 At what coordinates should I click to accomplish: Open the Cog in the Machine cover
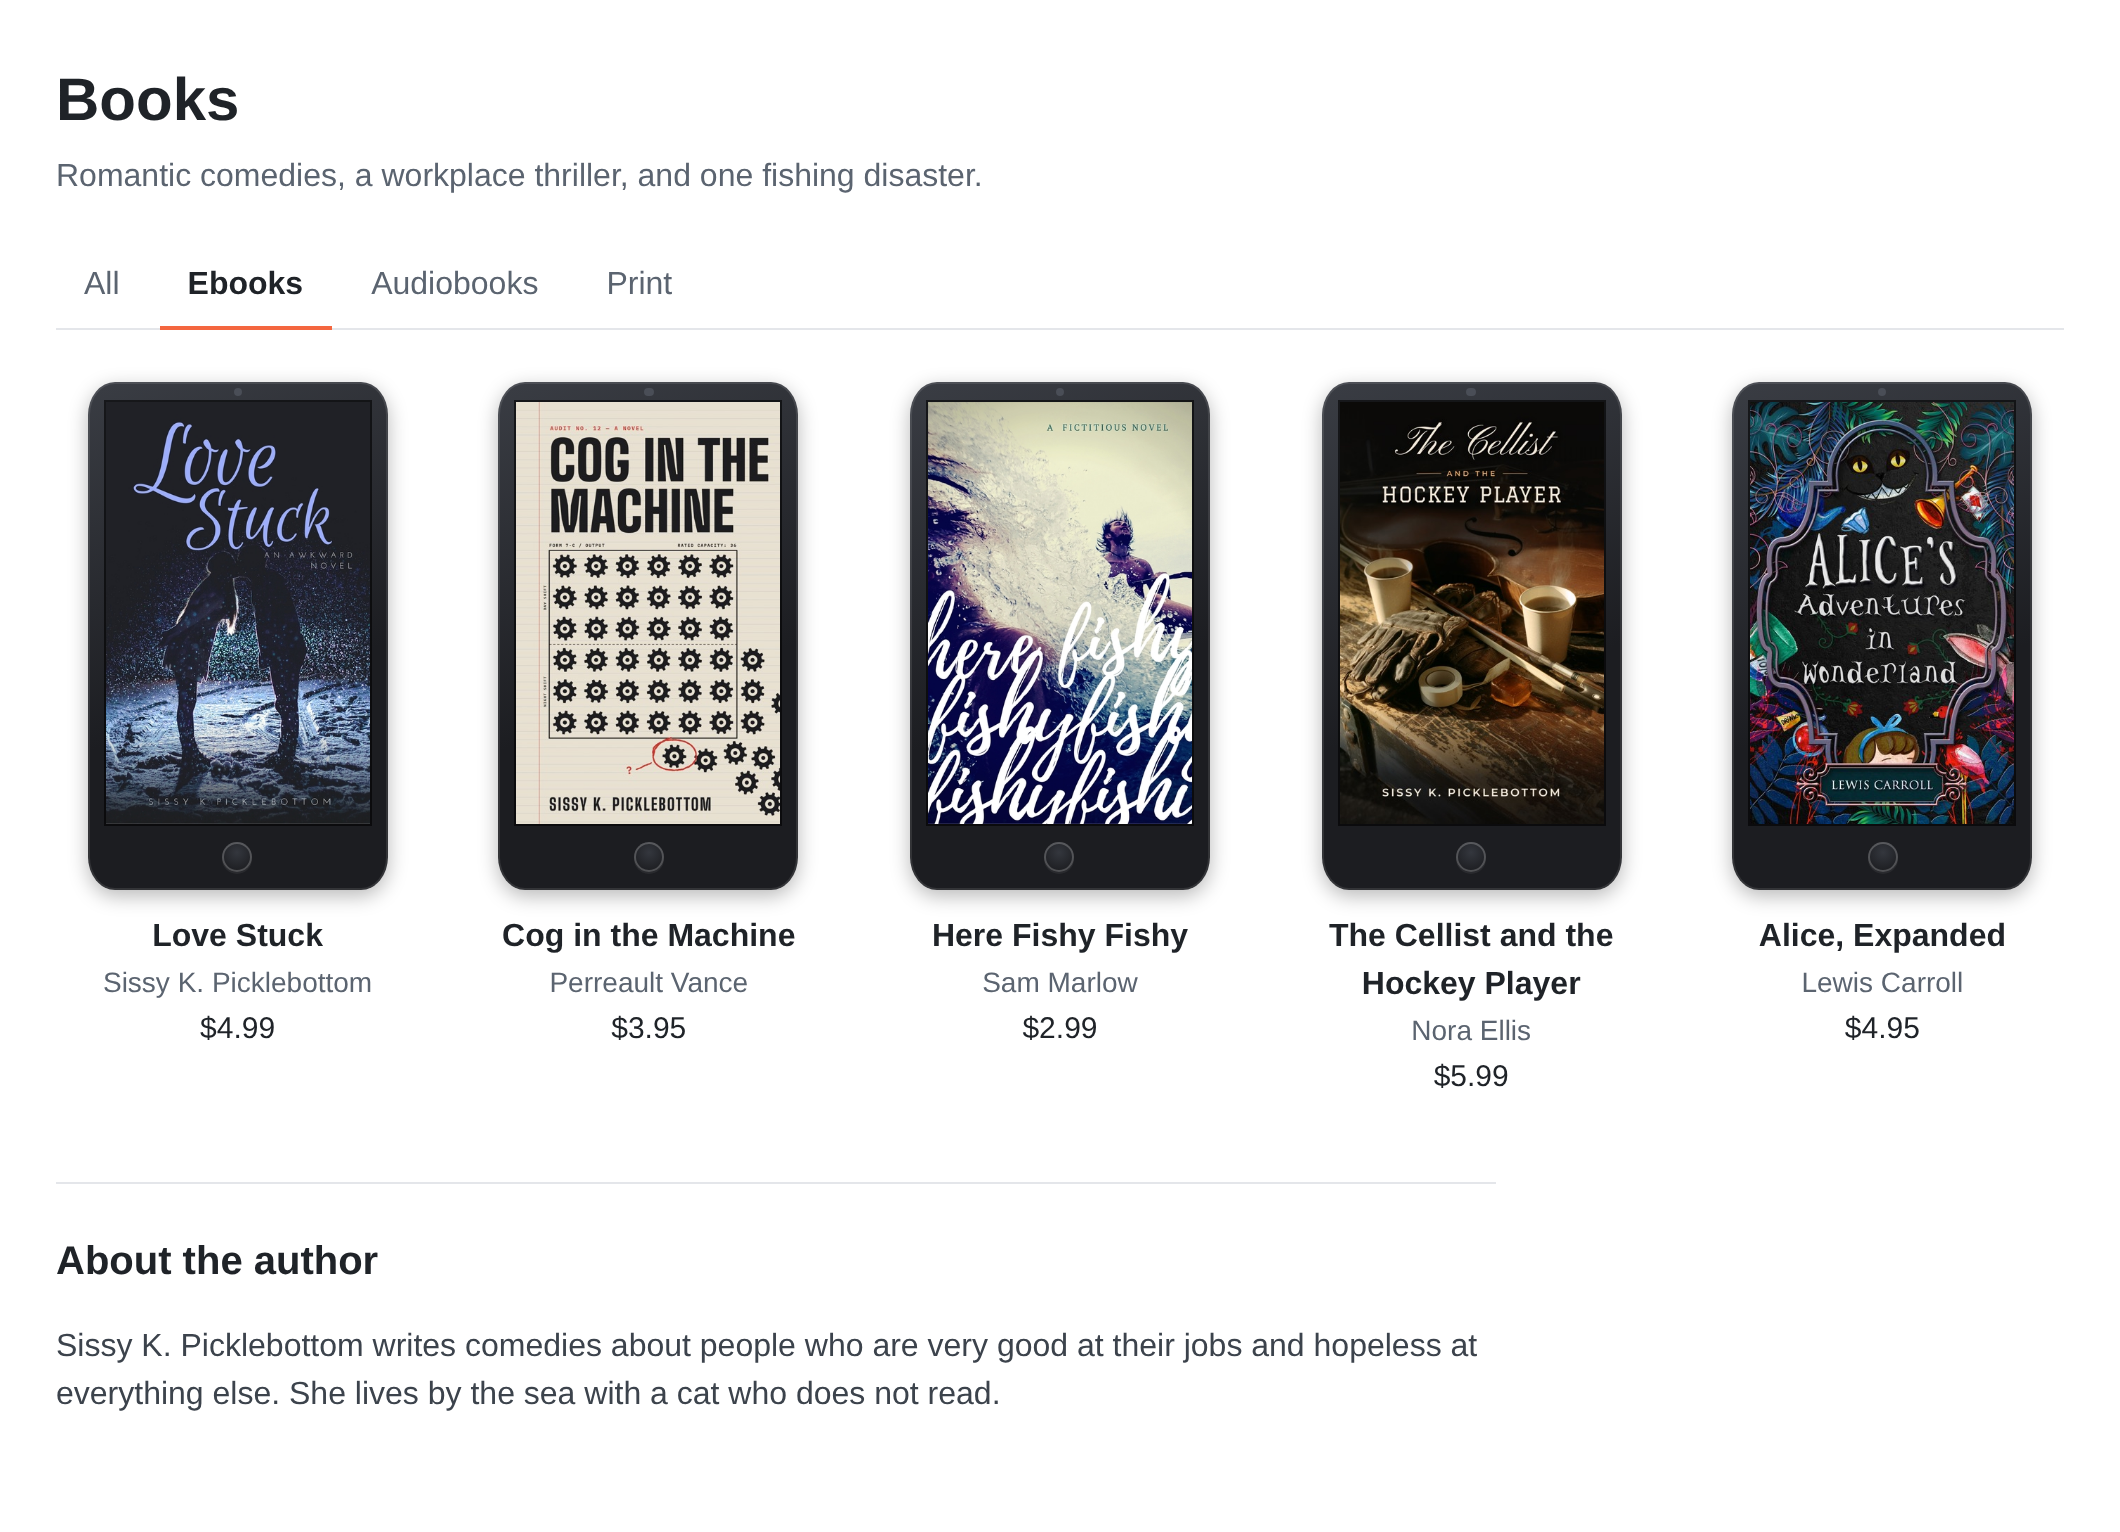coord(648,613)
